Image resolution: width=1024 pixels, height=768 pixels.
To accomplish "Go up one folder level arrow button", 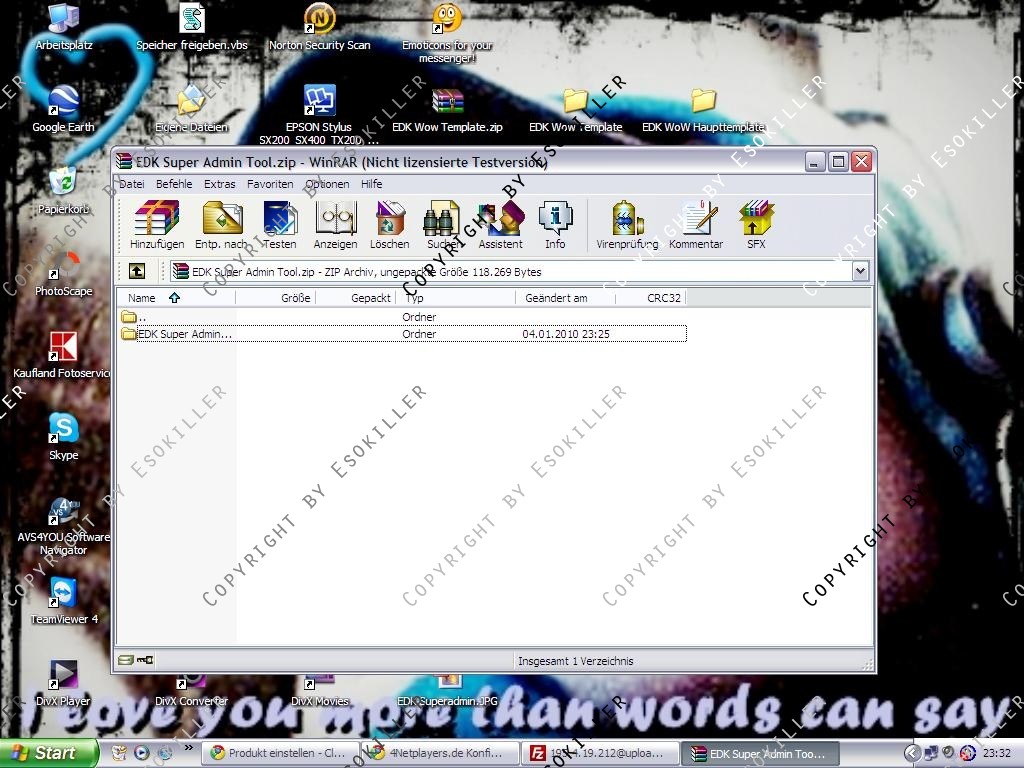I will tap(136, 271).
